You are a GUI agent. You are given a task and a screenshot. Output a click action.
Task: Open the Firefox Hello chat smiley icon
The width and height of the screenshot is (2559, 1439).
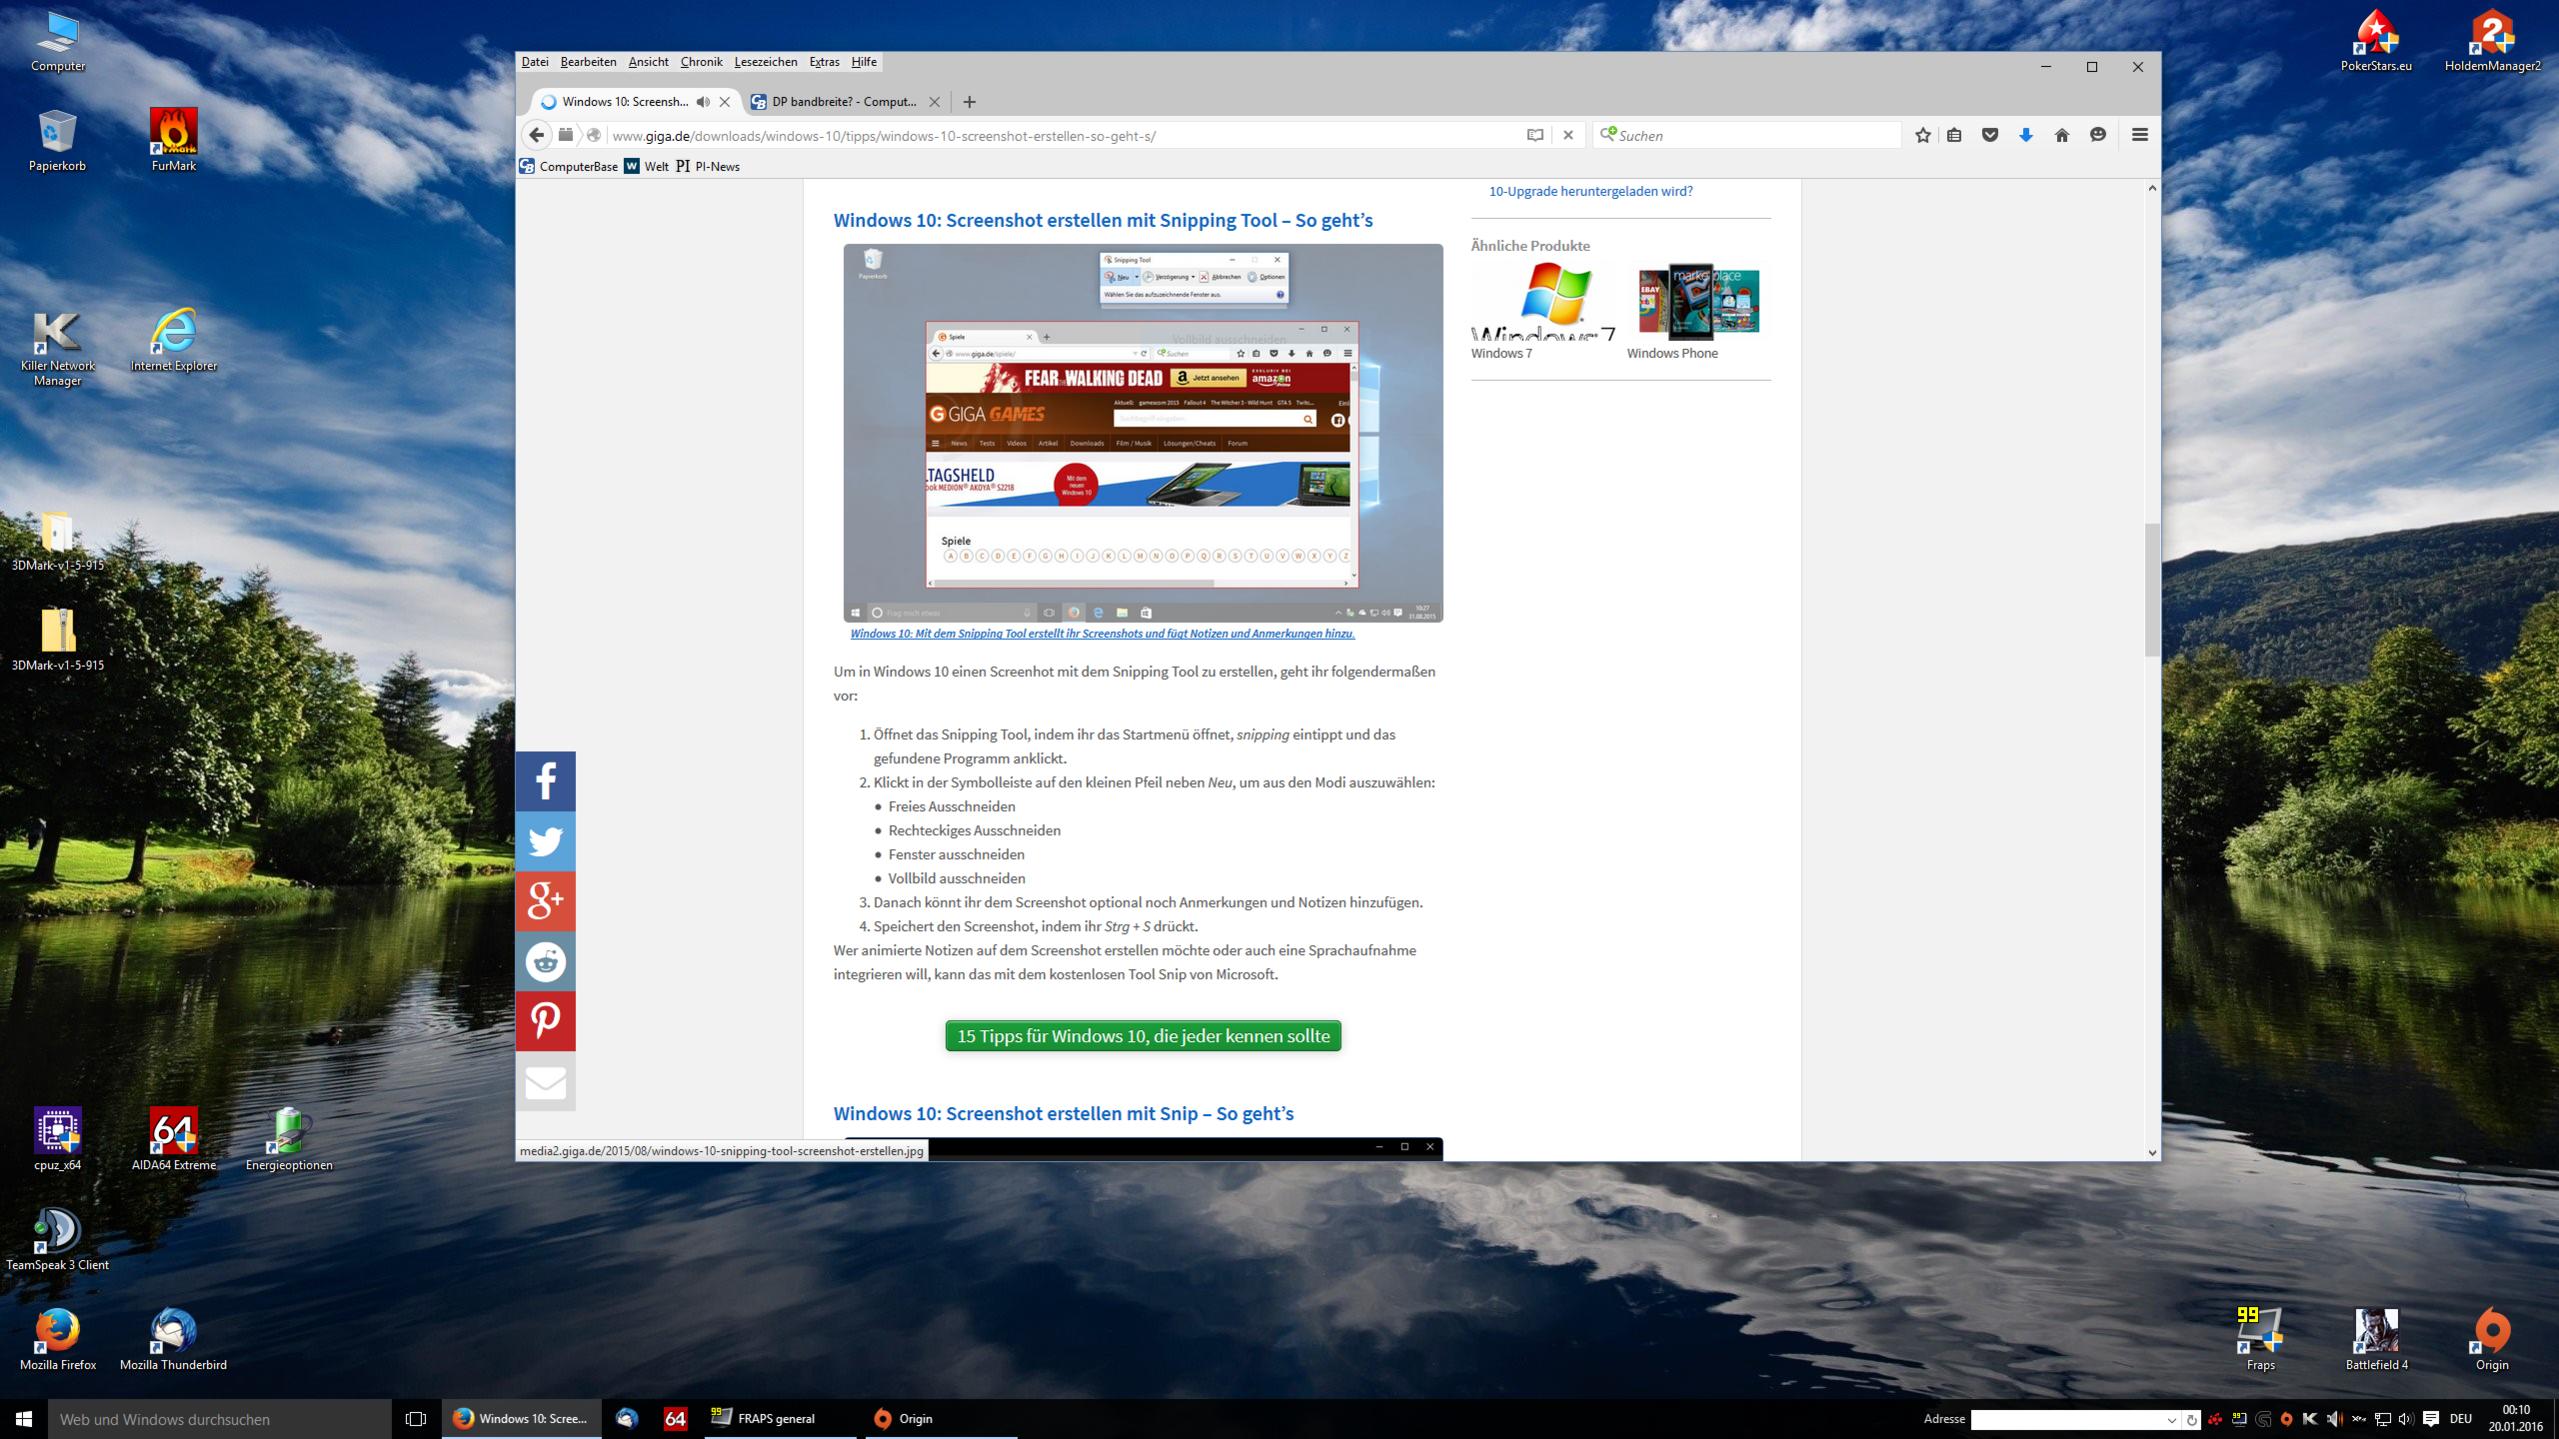tap(2098, 135)
